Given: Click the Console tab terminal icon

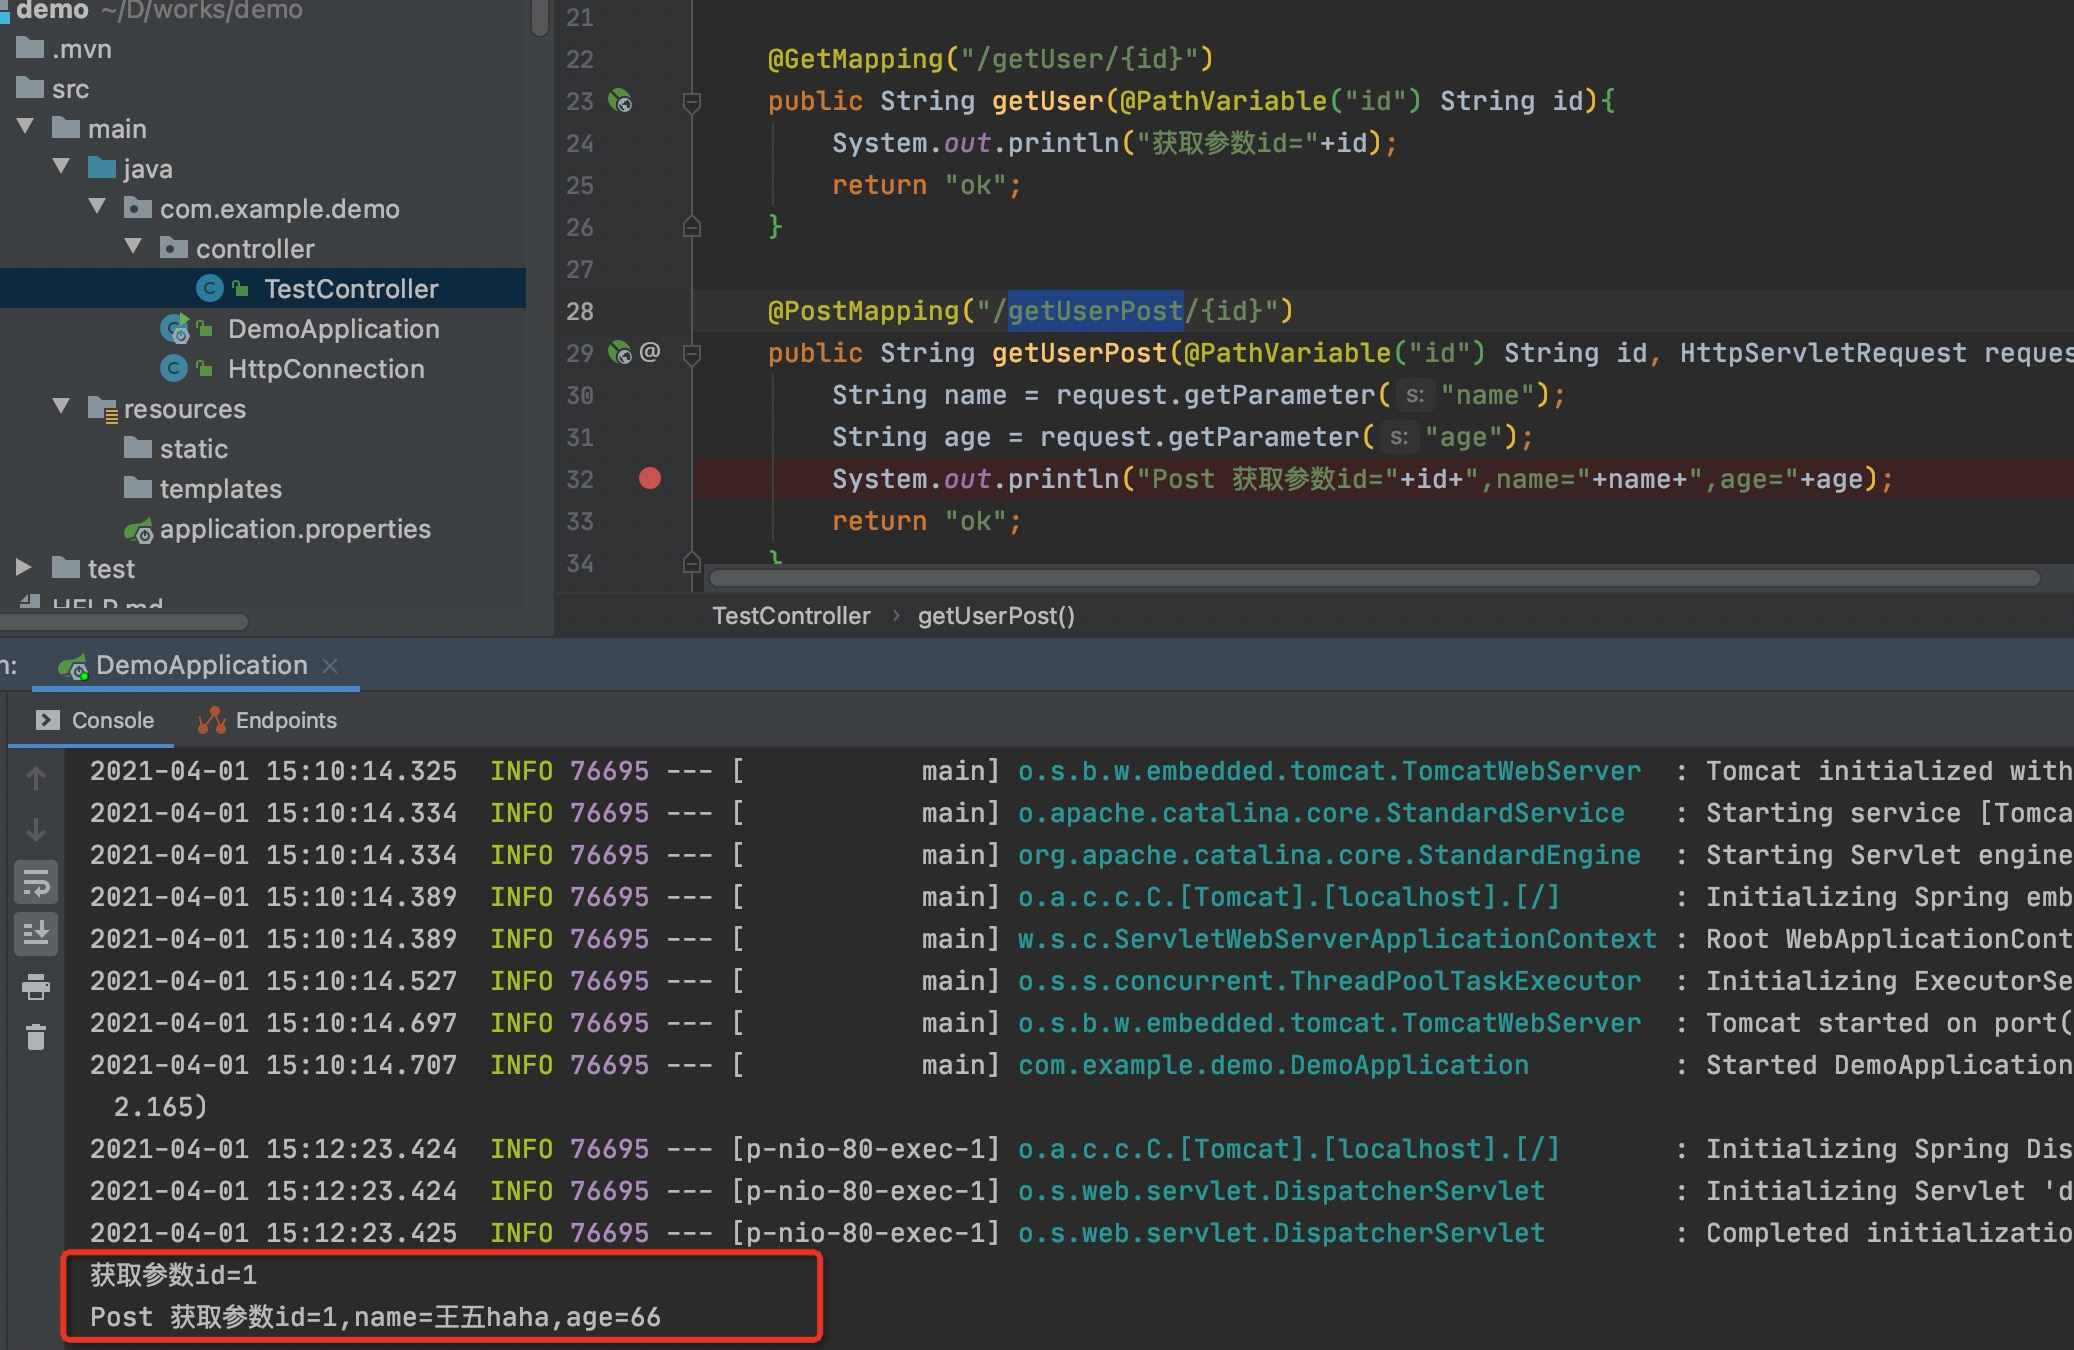Looking at the screenshot, I should 47,720.
